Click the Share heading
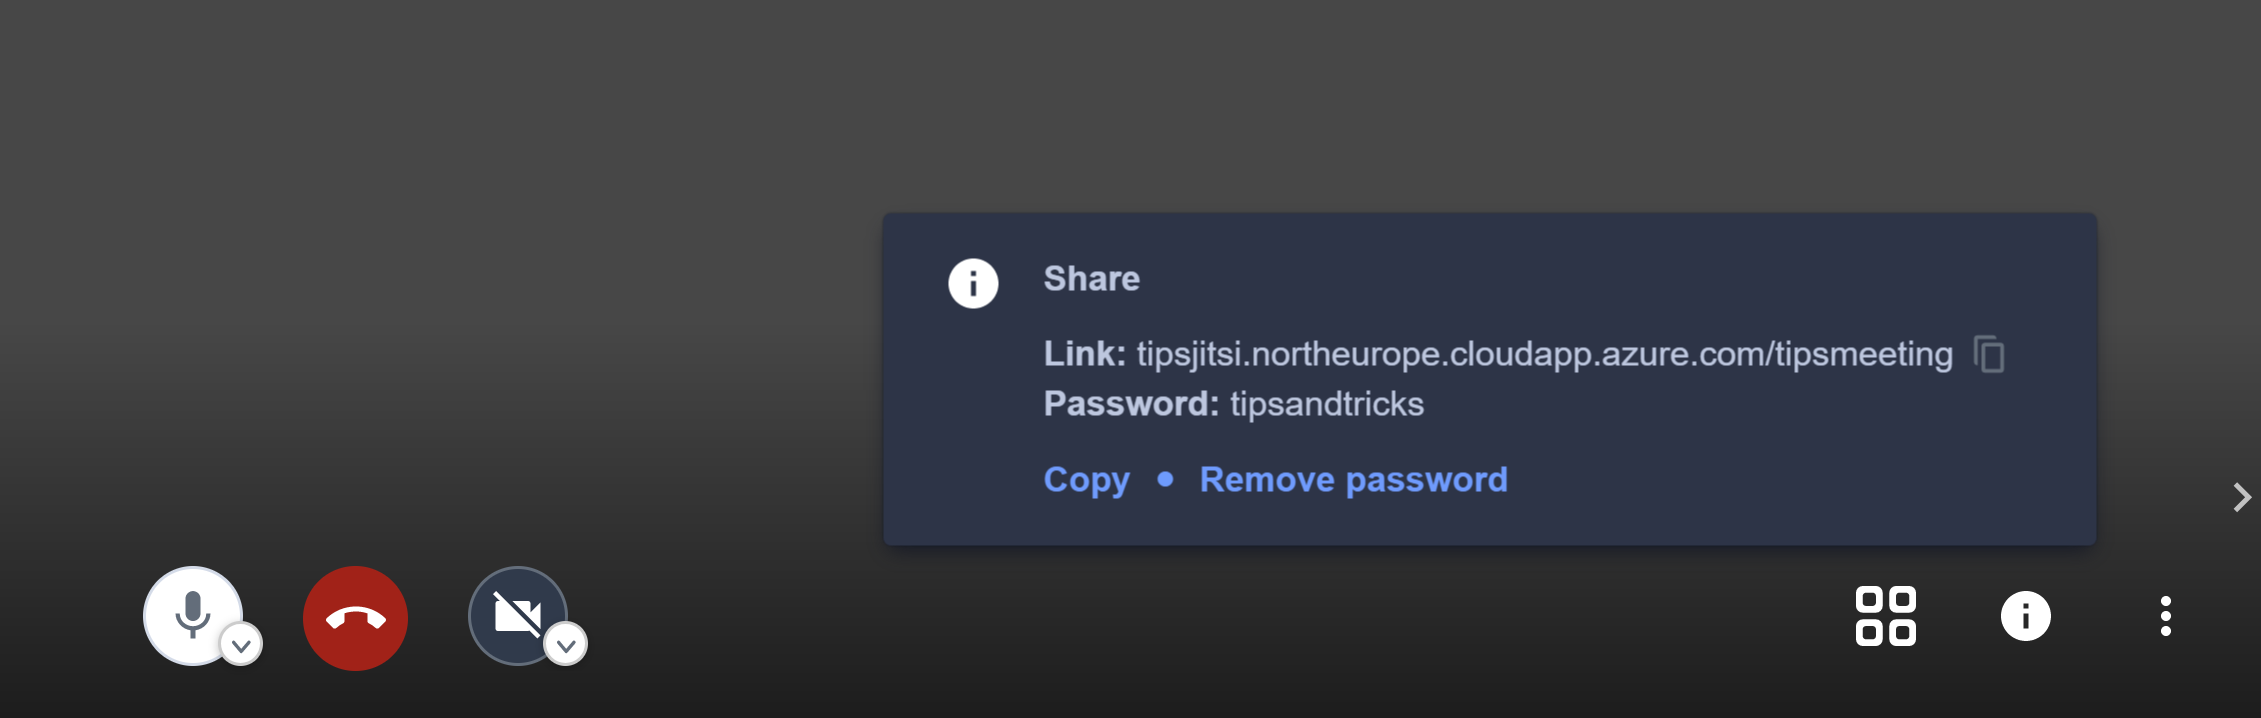The width and height of the screenshot is (2261, 718). 1092,279
